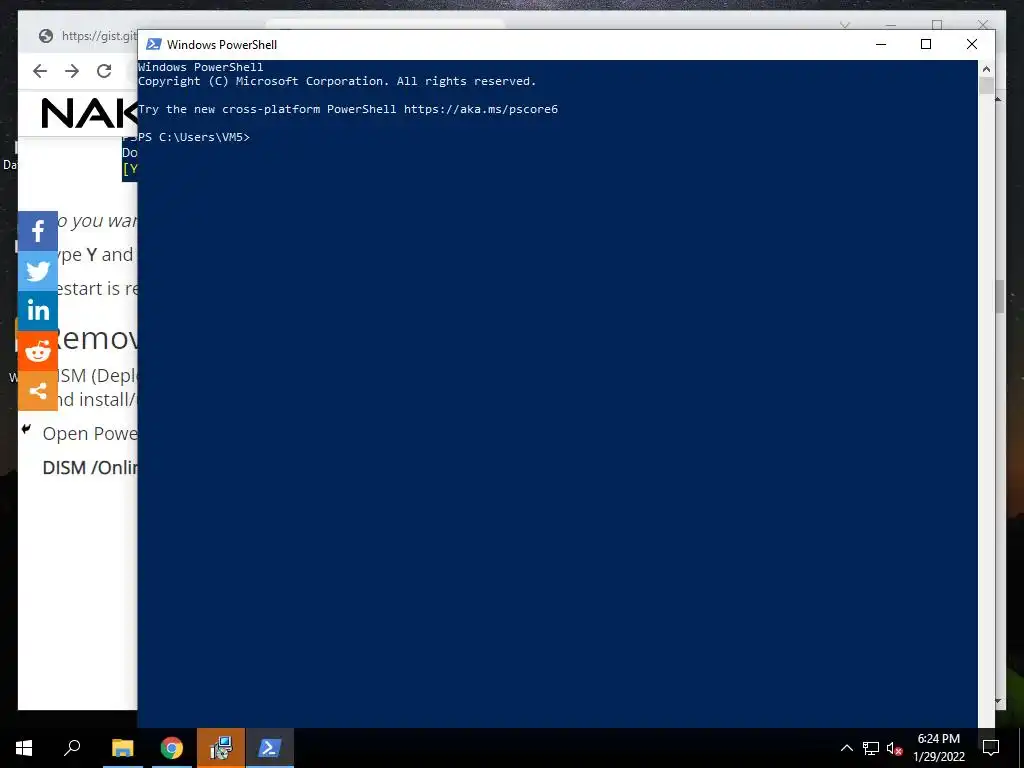Switch to PowerShell taskbar button

(270, 748)
